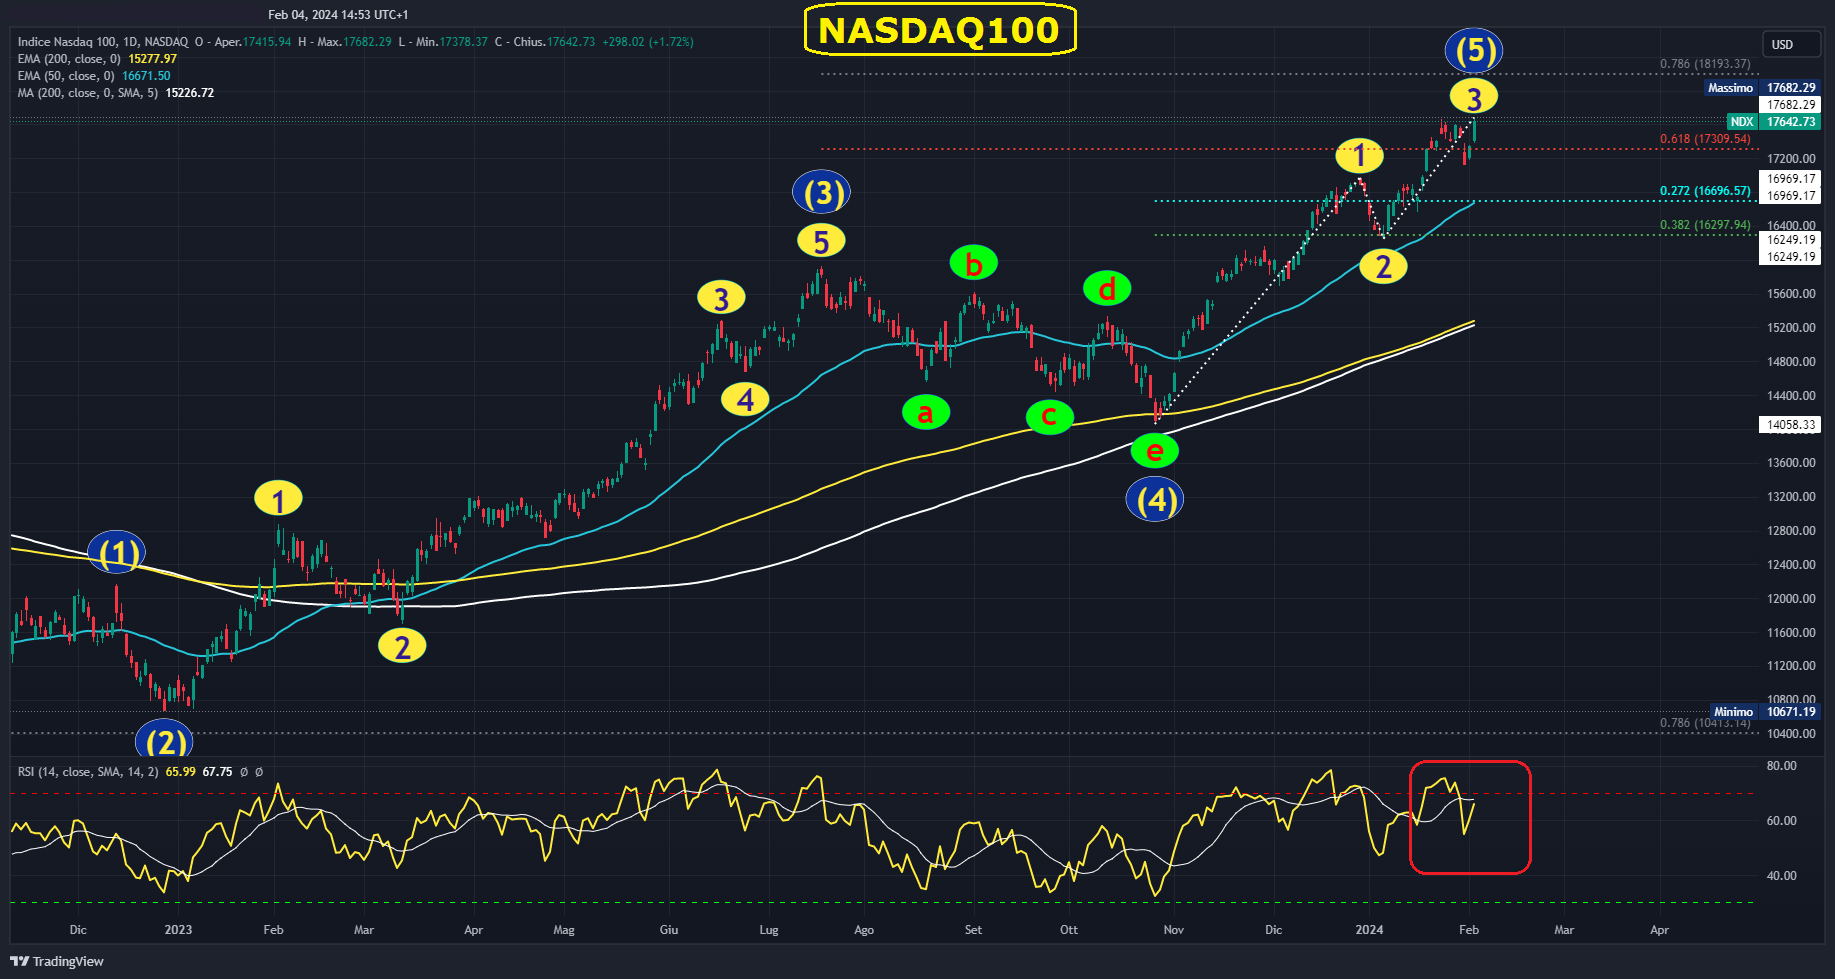Image resolution: width=1835 pixels, height=979 pixels.
Task: Select the Indice Nasdaq 100 legend title
Action: pyautogui.click(x=103, y=42)
